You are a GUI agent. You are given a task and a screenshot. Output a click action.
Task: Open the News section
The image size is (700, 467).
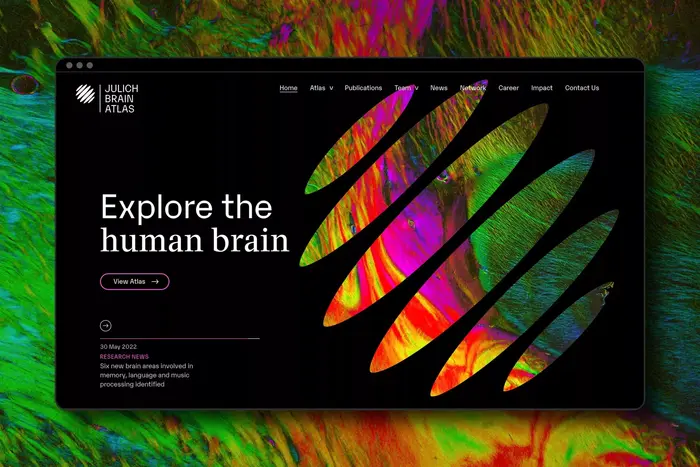pos(439,88)
